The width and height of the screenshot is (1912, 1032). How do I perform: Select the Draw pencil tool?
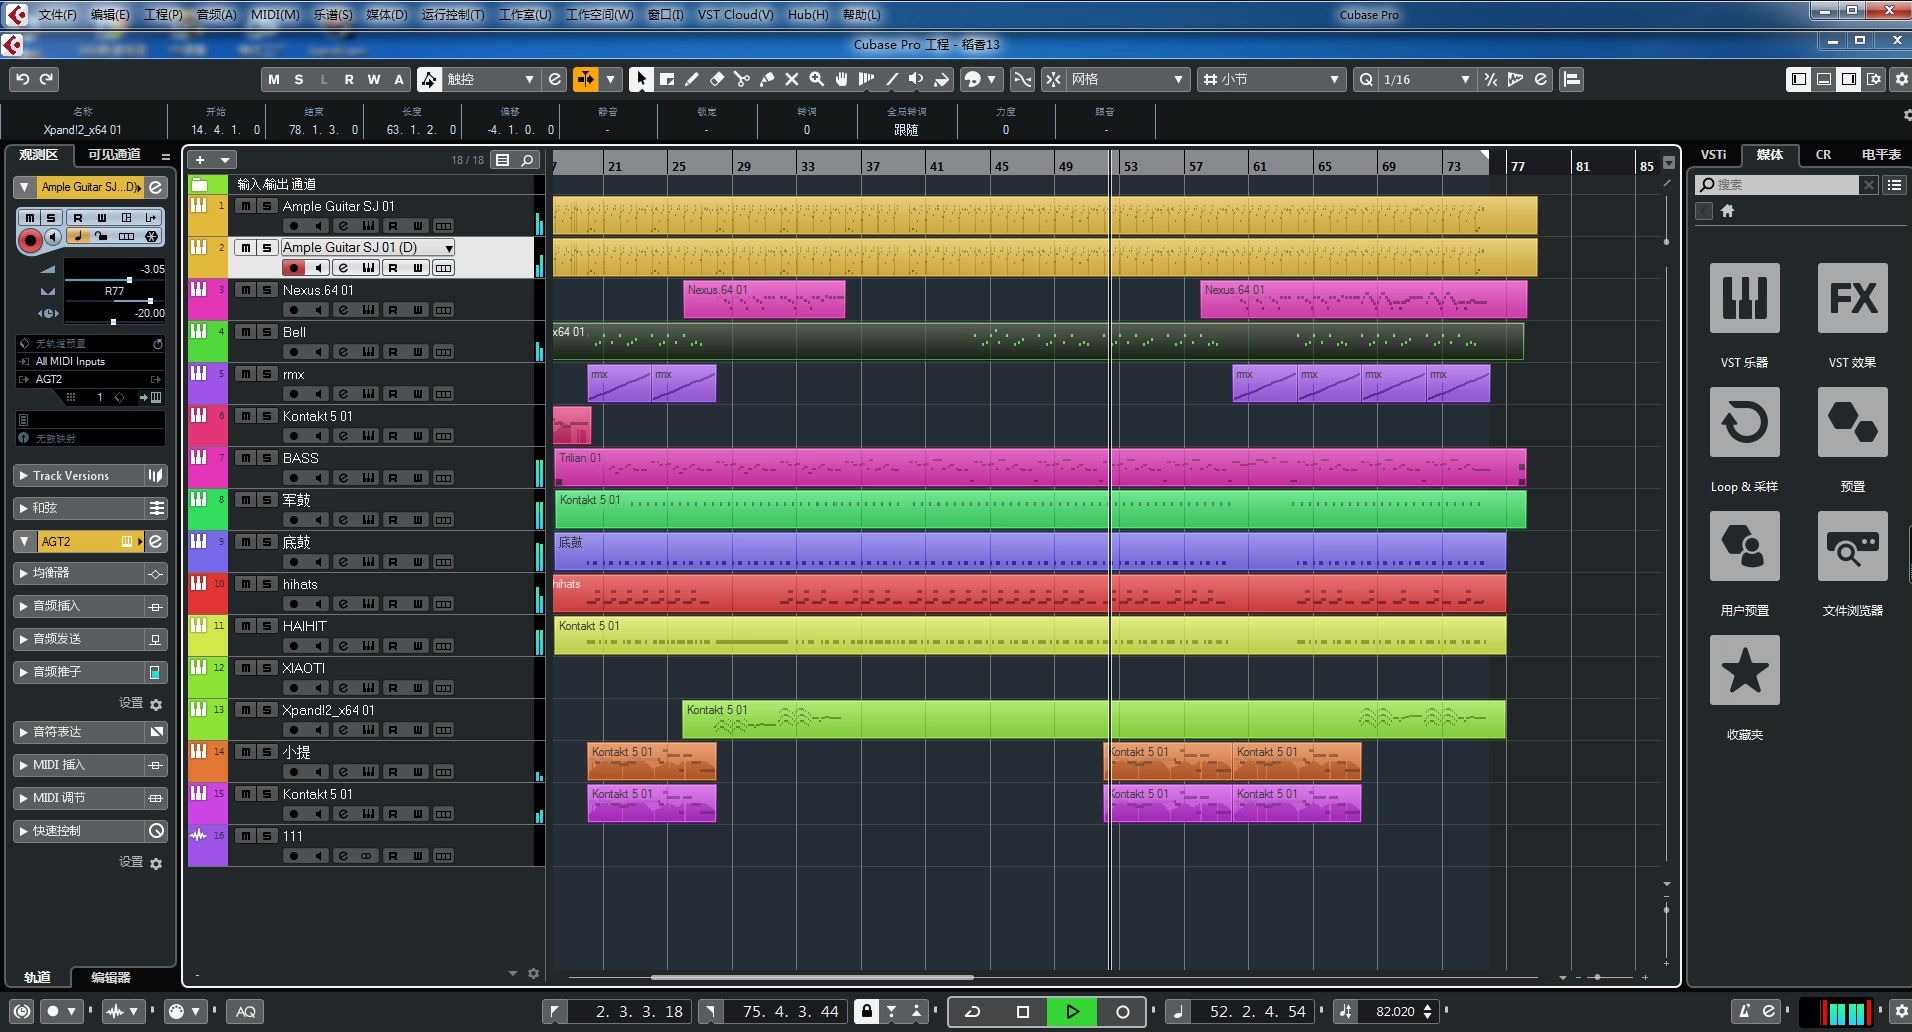692,79
